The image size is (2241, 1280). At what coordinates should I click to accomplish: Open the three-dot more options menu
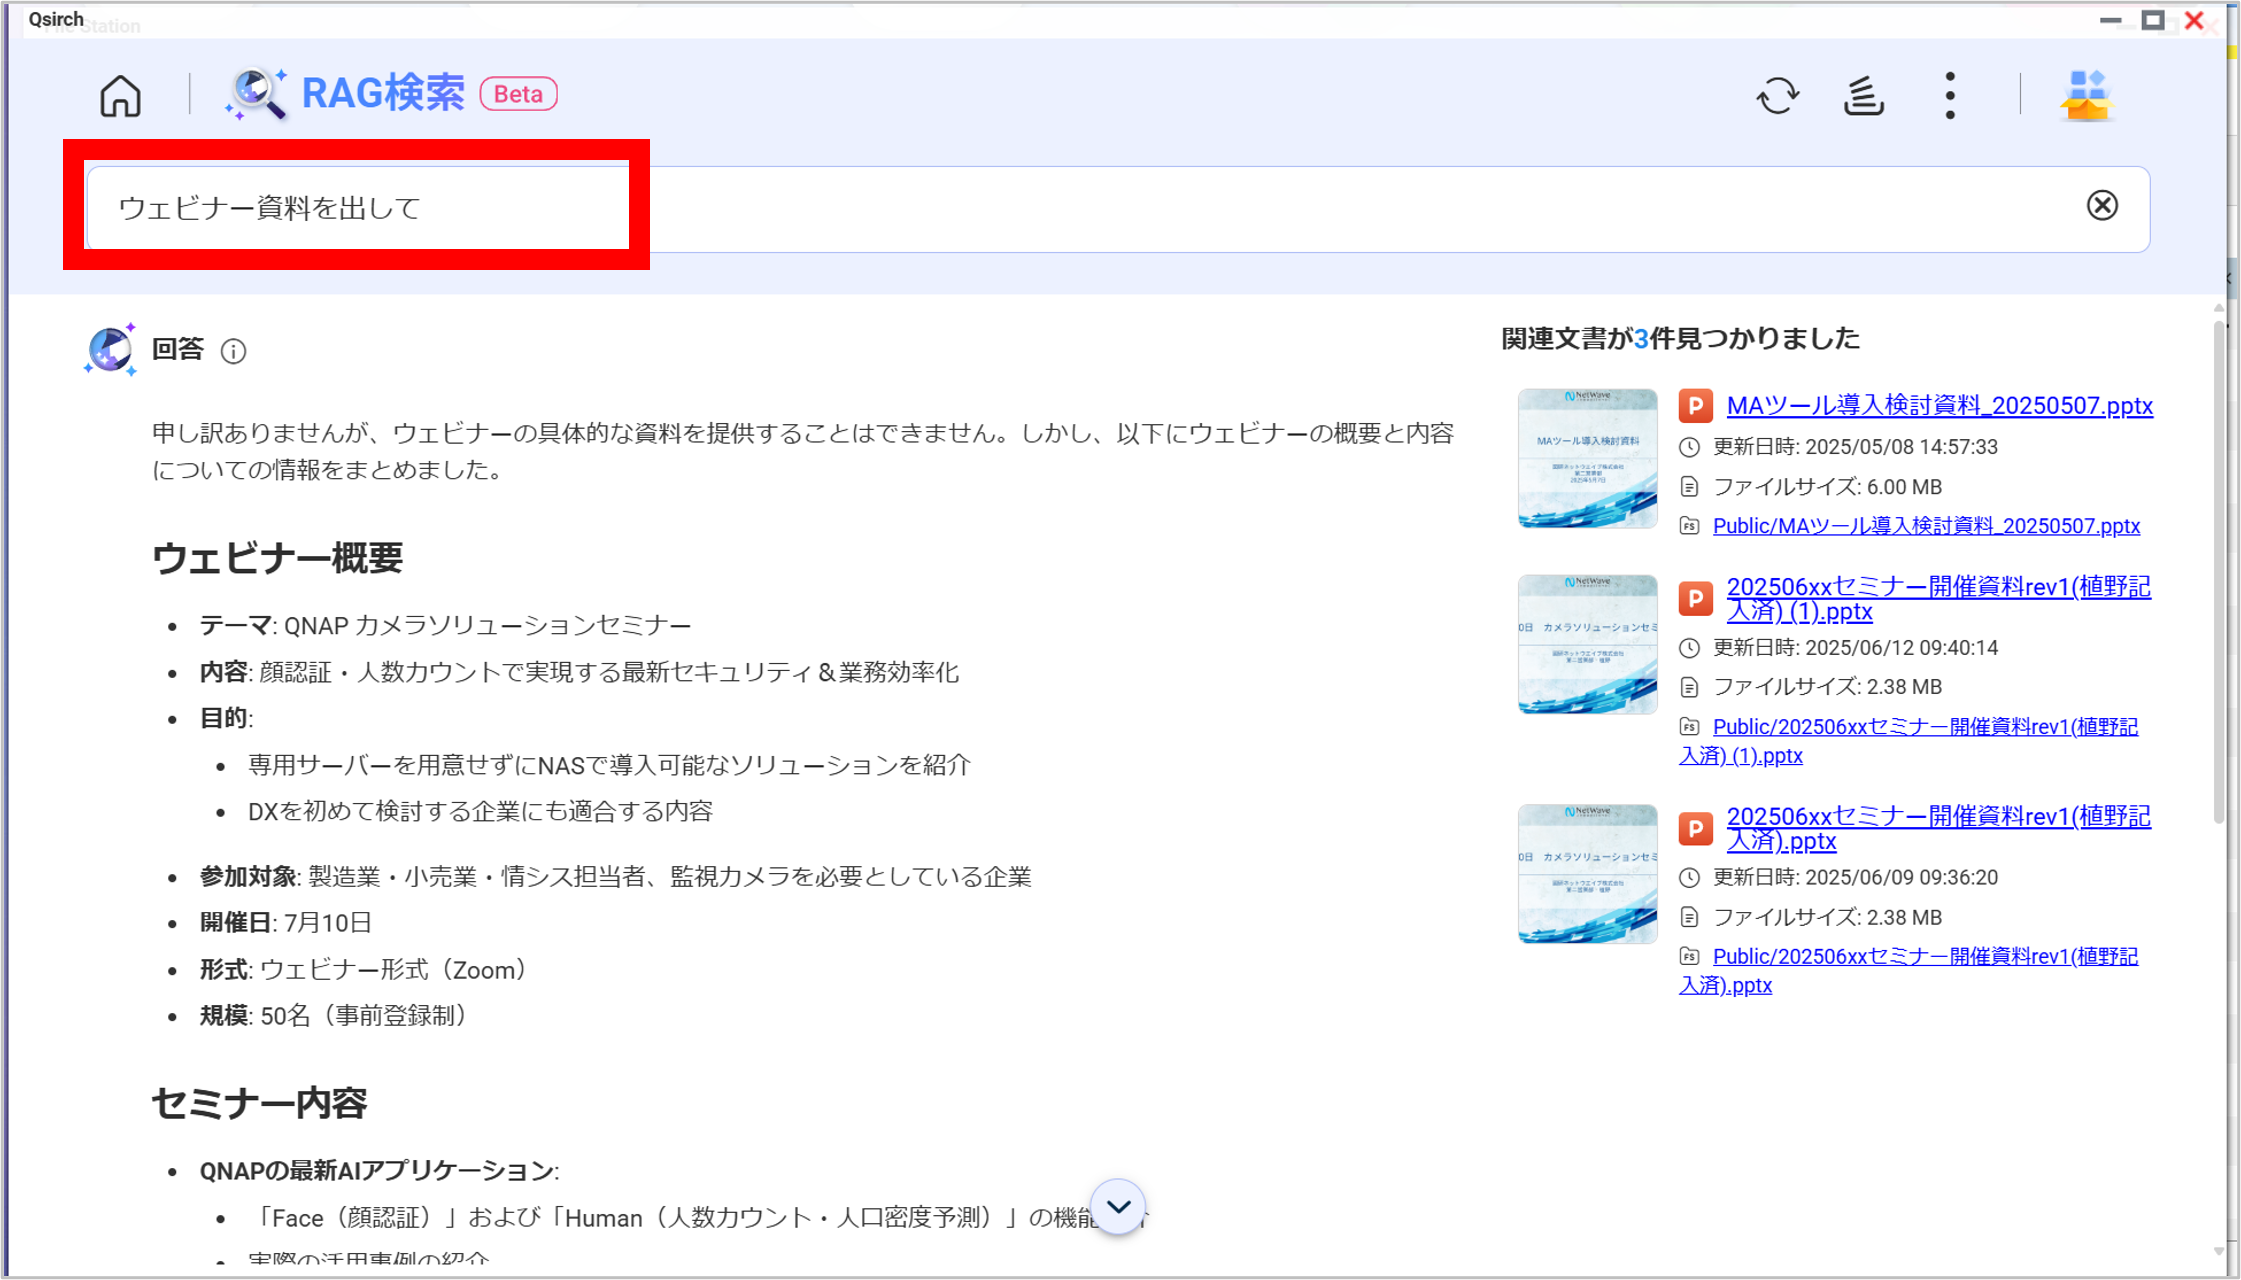coord(1949,96)
